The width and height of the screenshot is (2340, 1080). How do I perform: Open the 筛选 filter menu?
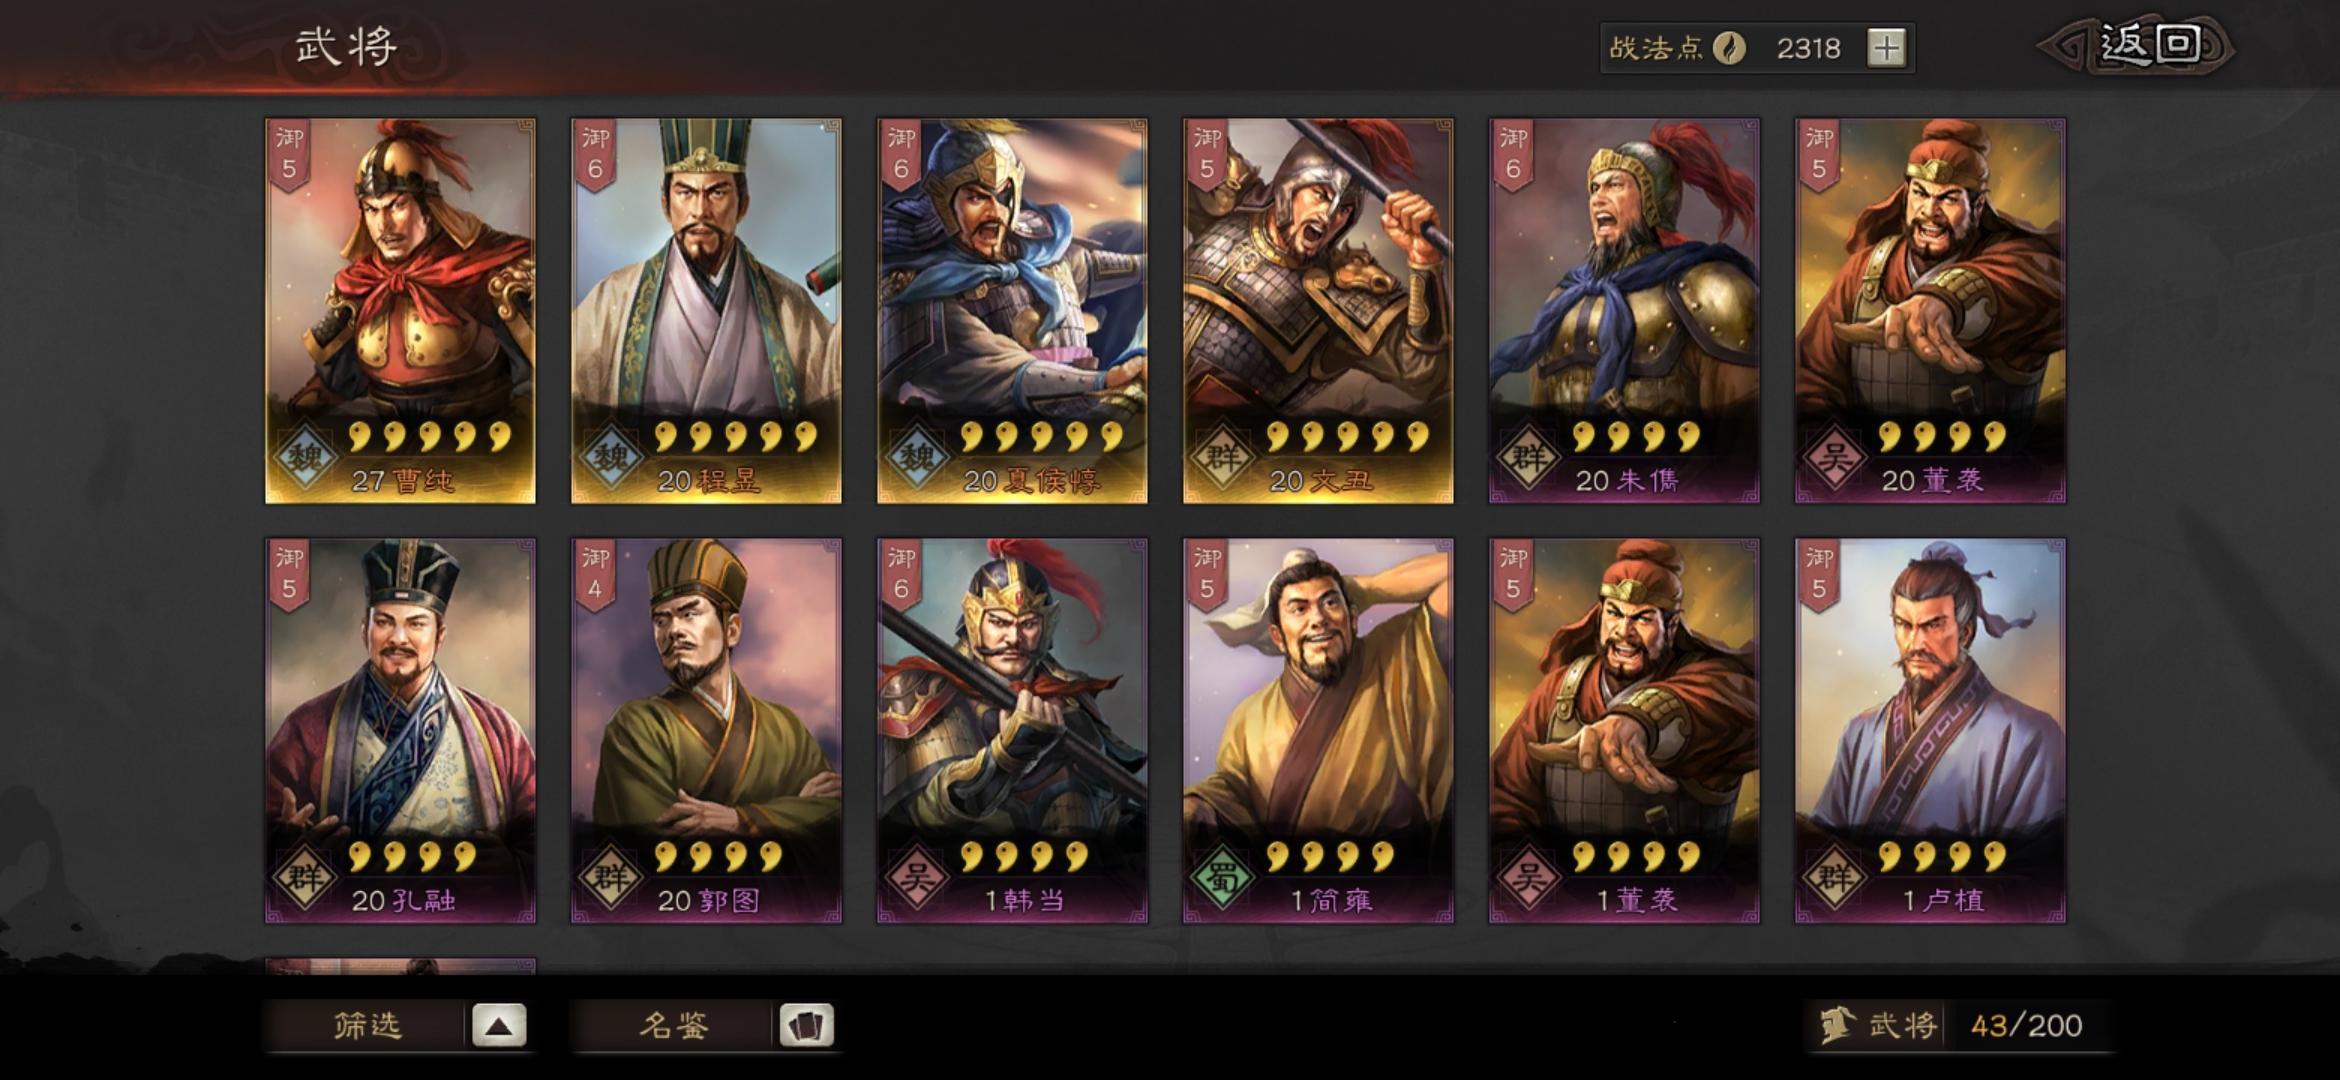point(368,1025)
